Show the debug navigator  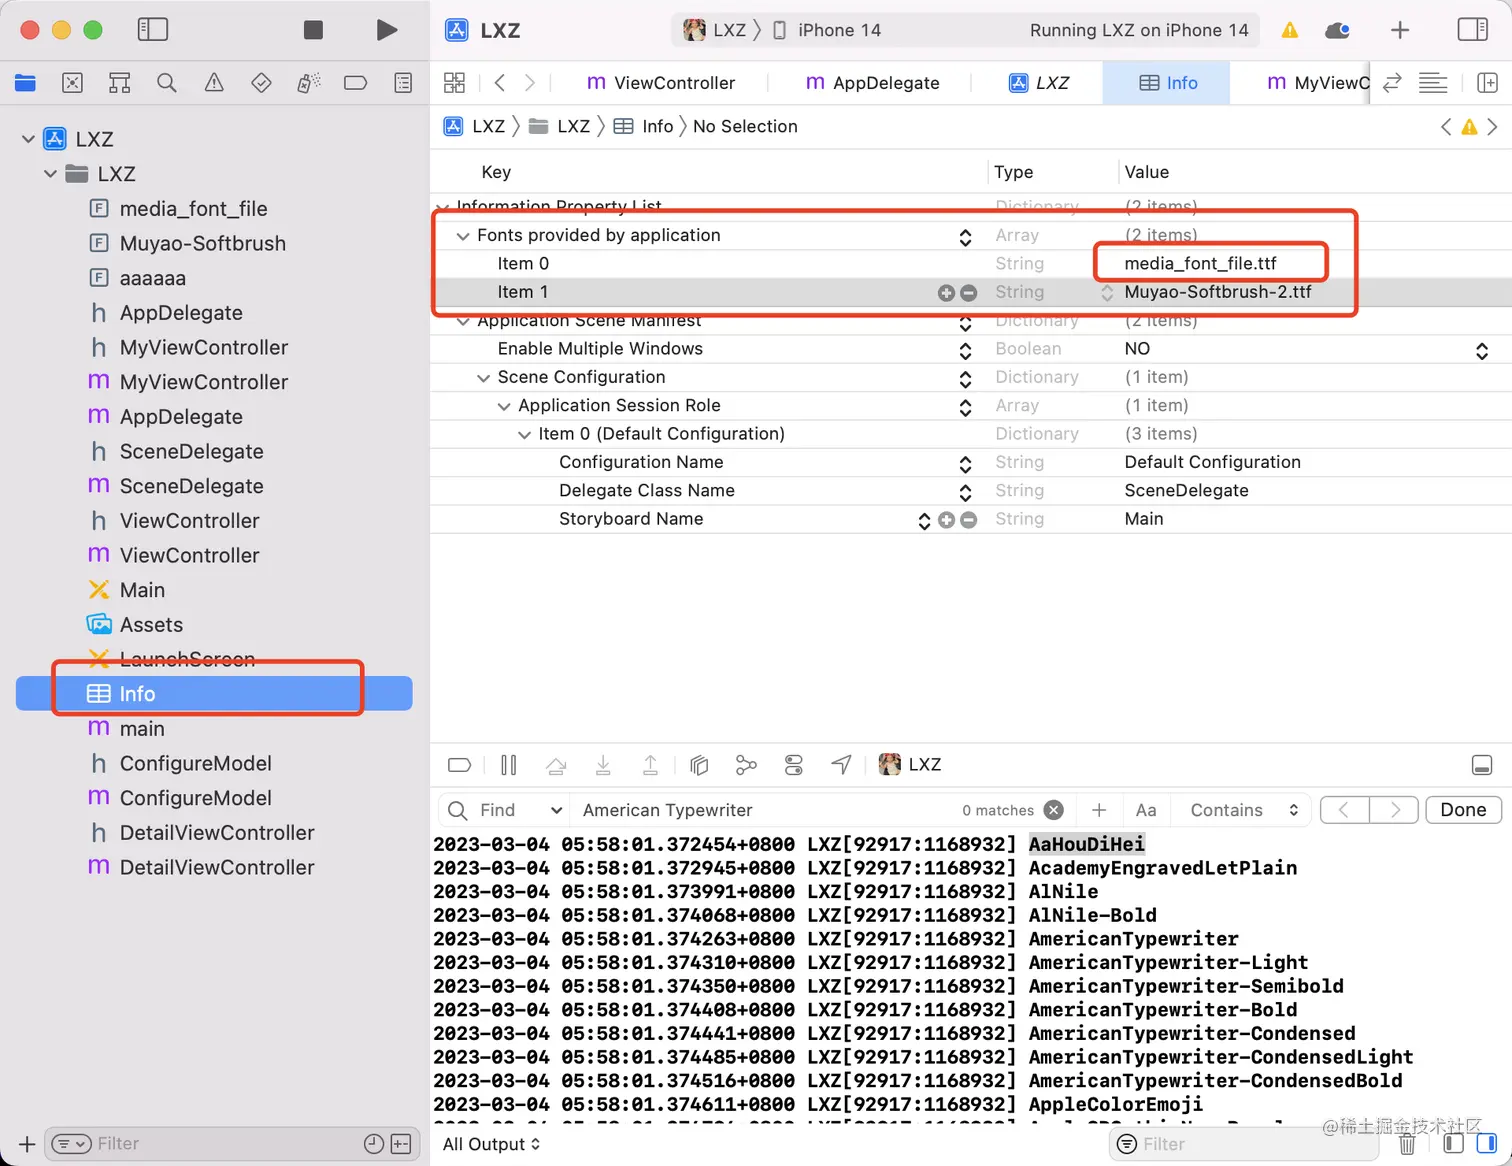308,83
